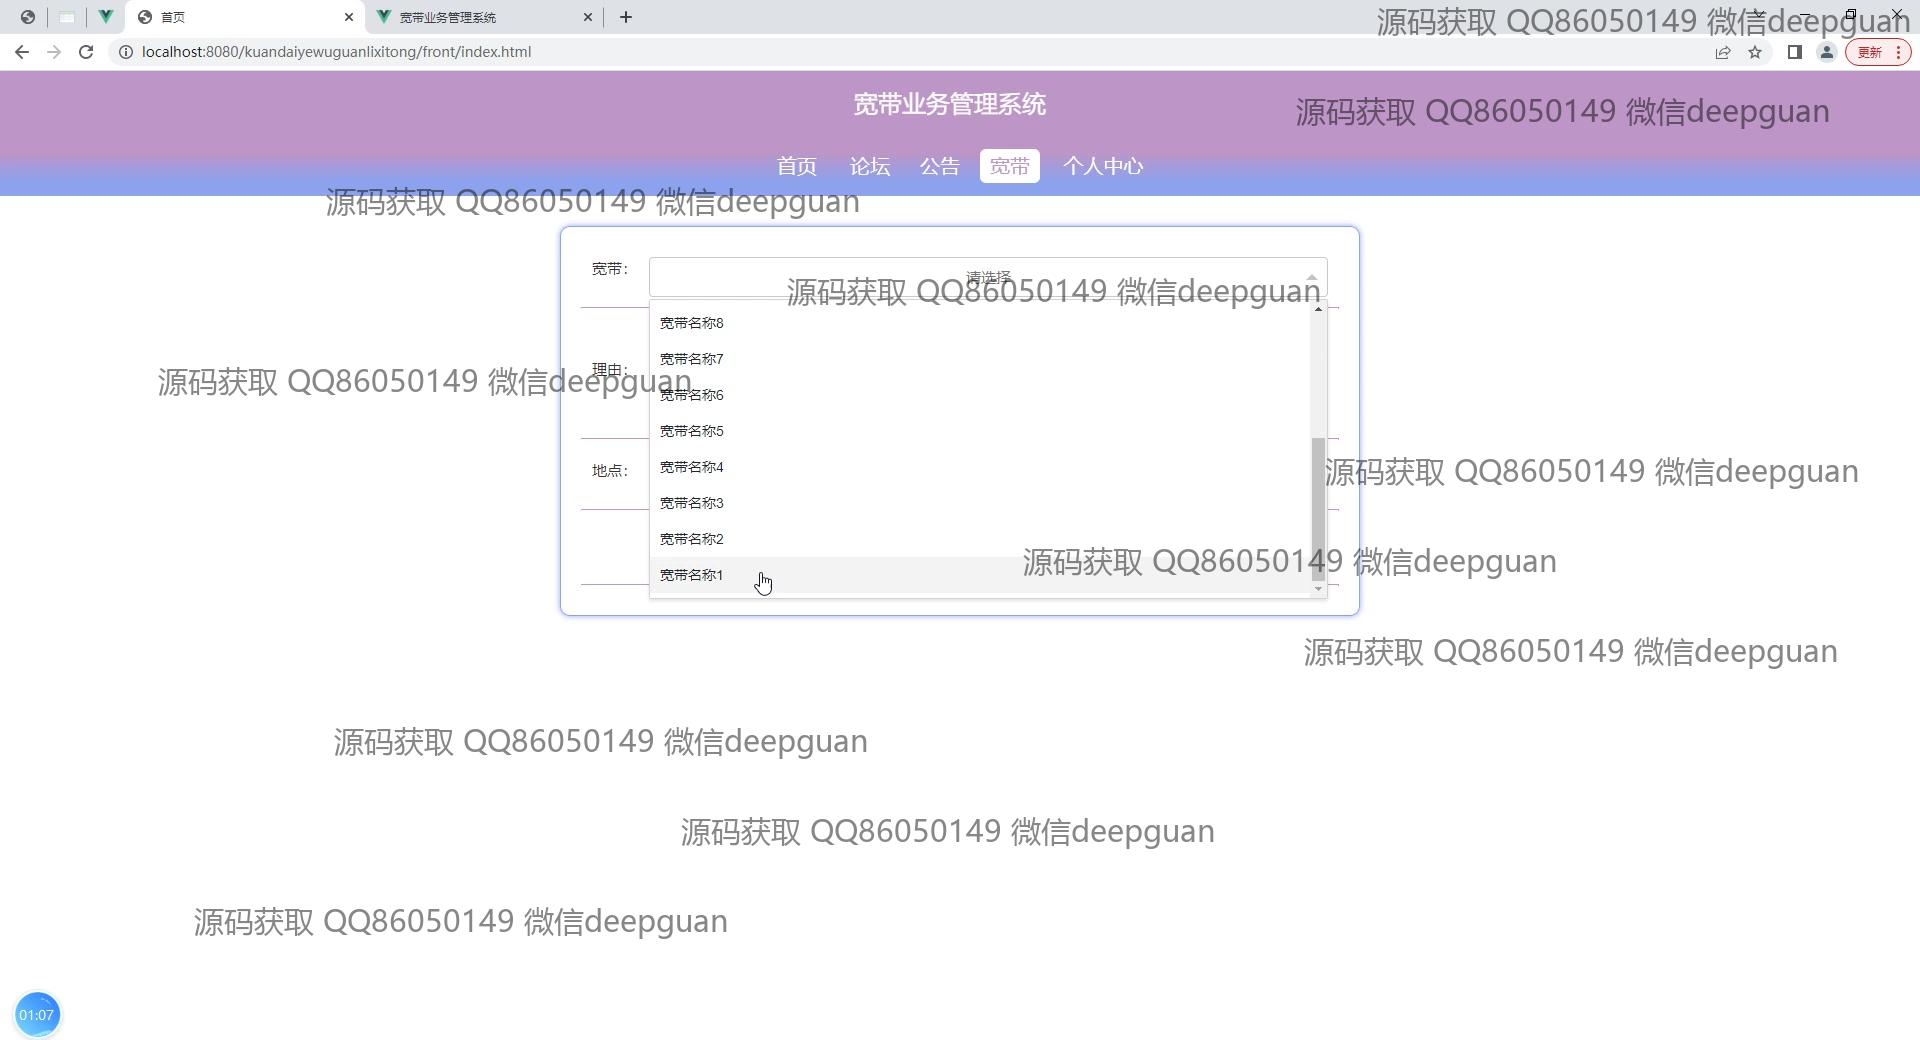The width and height of the screenshot is (1920, 1040).
Task: Click the 更新 browser update button
Action: [x=1878, y=52]
